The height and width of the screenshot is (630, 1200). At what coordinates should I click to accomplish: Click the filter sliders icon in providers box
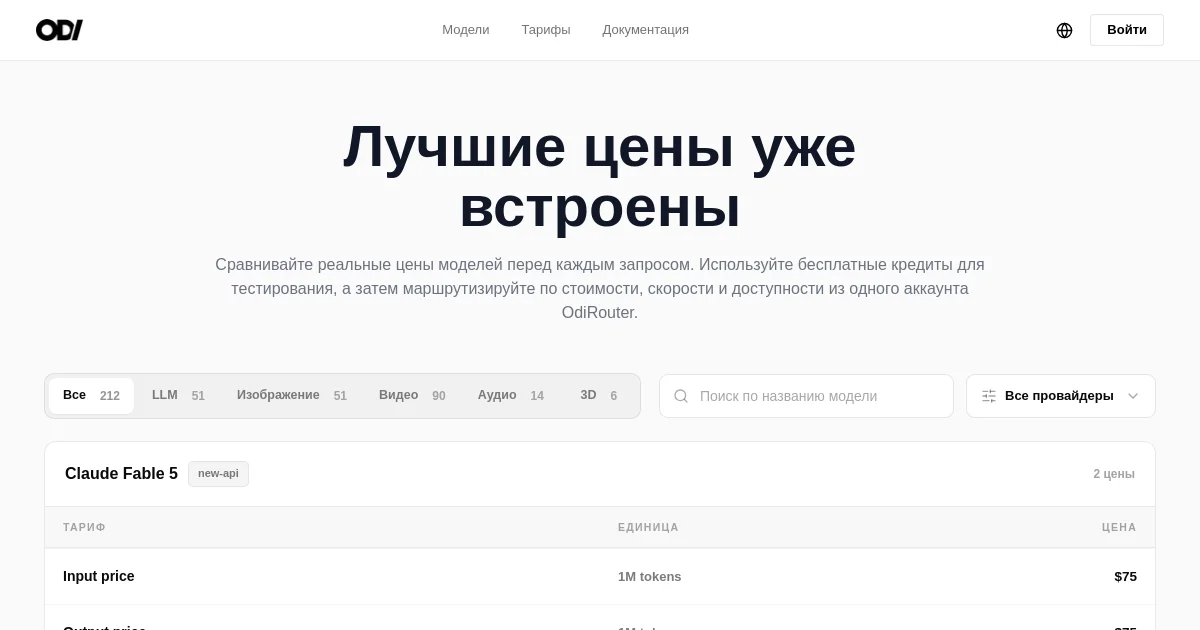[x=989, y=396]
